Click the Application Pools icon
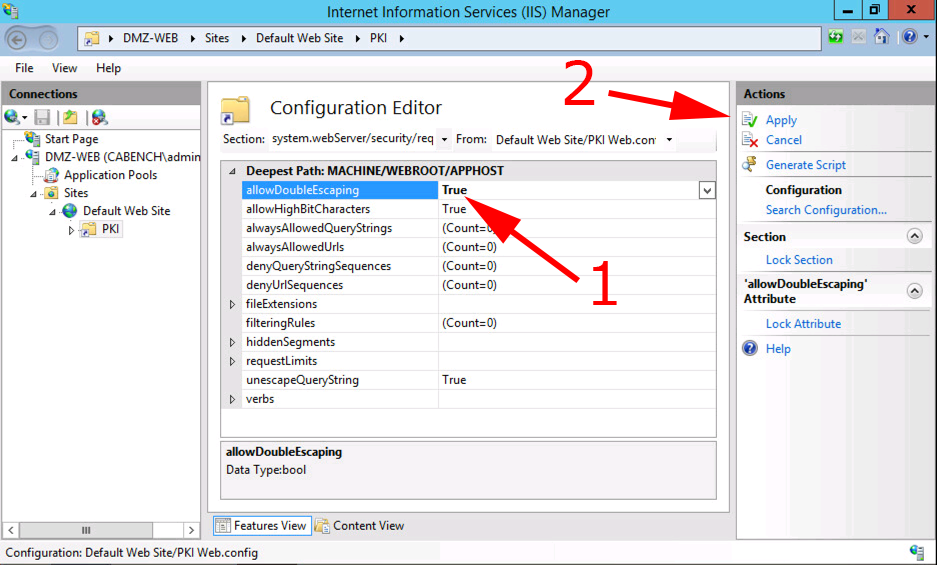This screenshot has height=565, width=937. click(x=52, y=175)
